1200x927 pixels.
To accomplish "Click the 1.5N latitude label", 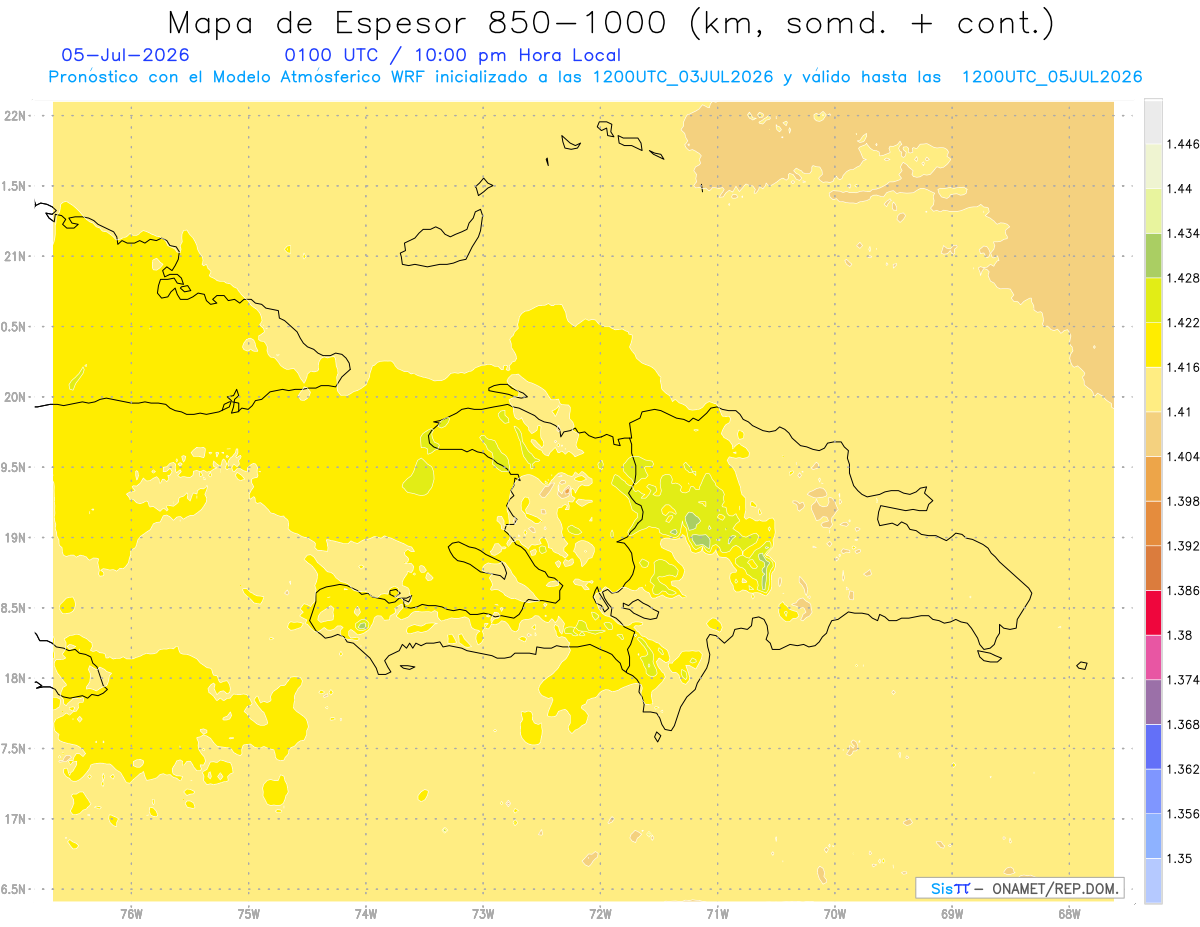I will point(15,186).
